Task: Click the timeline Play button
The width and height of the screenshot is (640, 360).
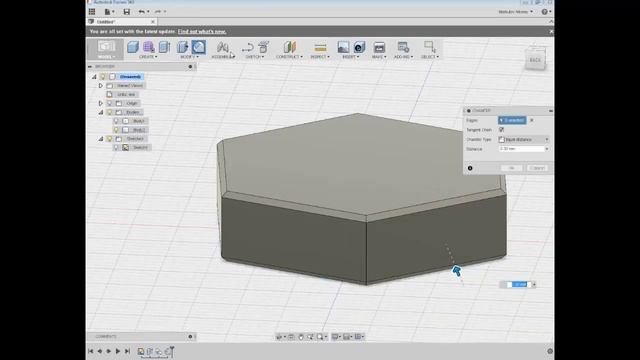Action: 118,351
